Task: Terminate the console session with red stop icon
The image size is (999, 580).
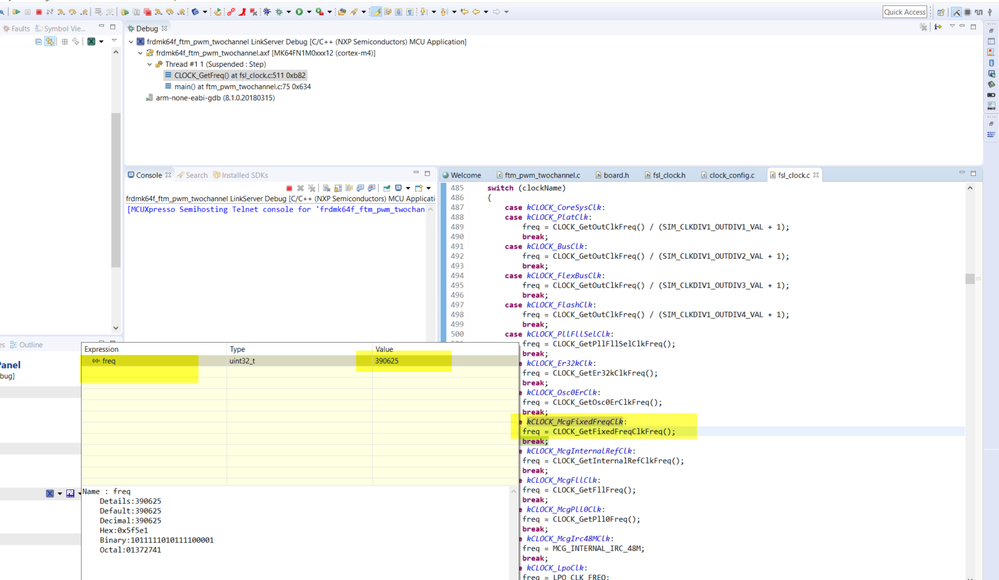Action: pyautogui.click(x=289, y=188)
